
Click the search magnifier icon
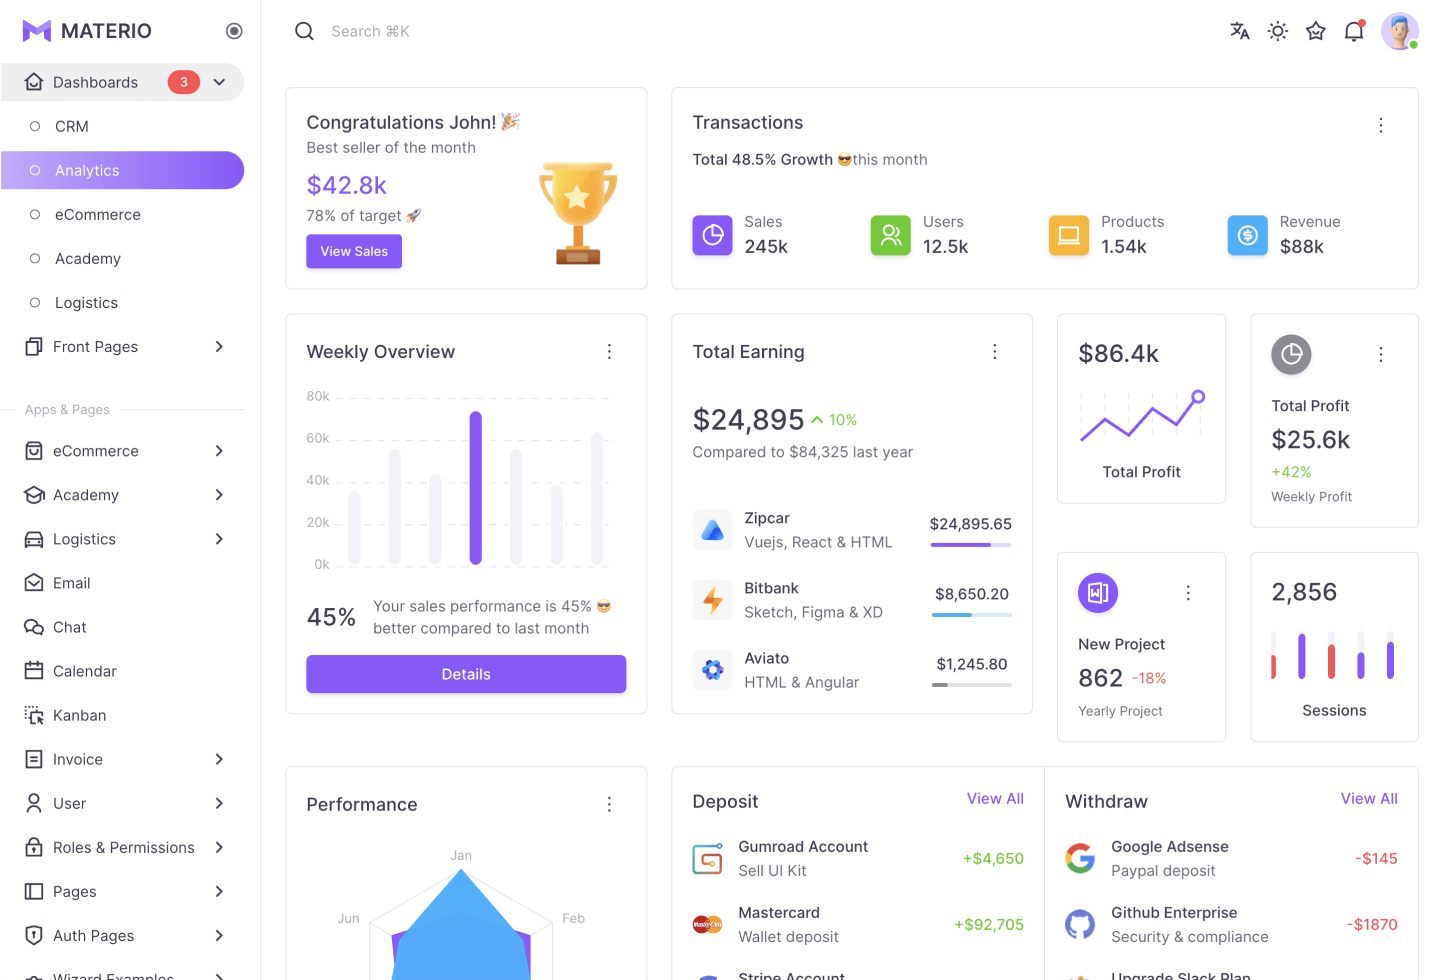coord(304,31)
